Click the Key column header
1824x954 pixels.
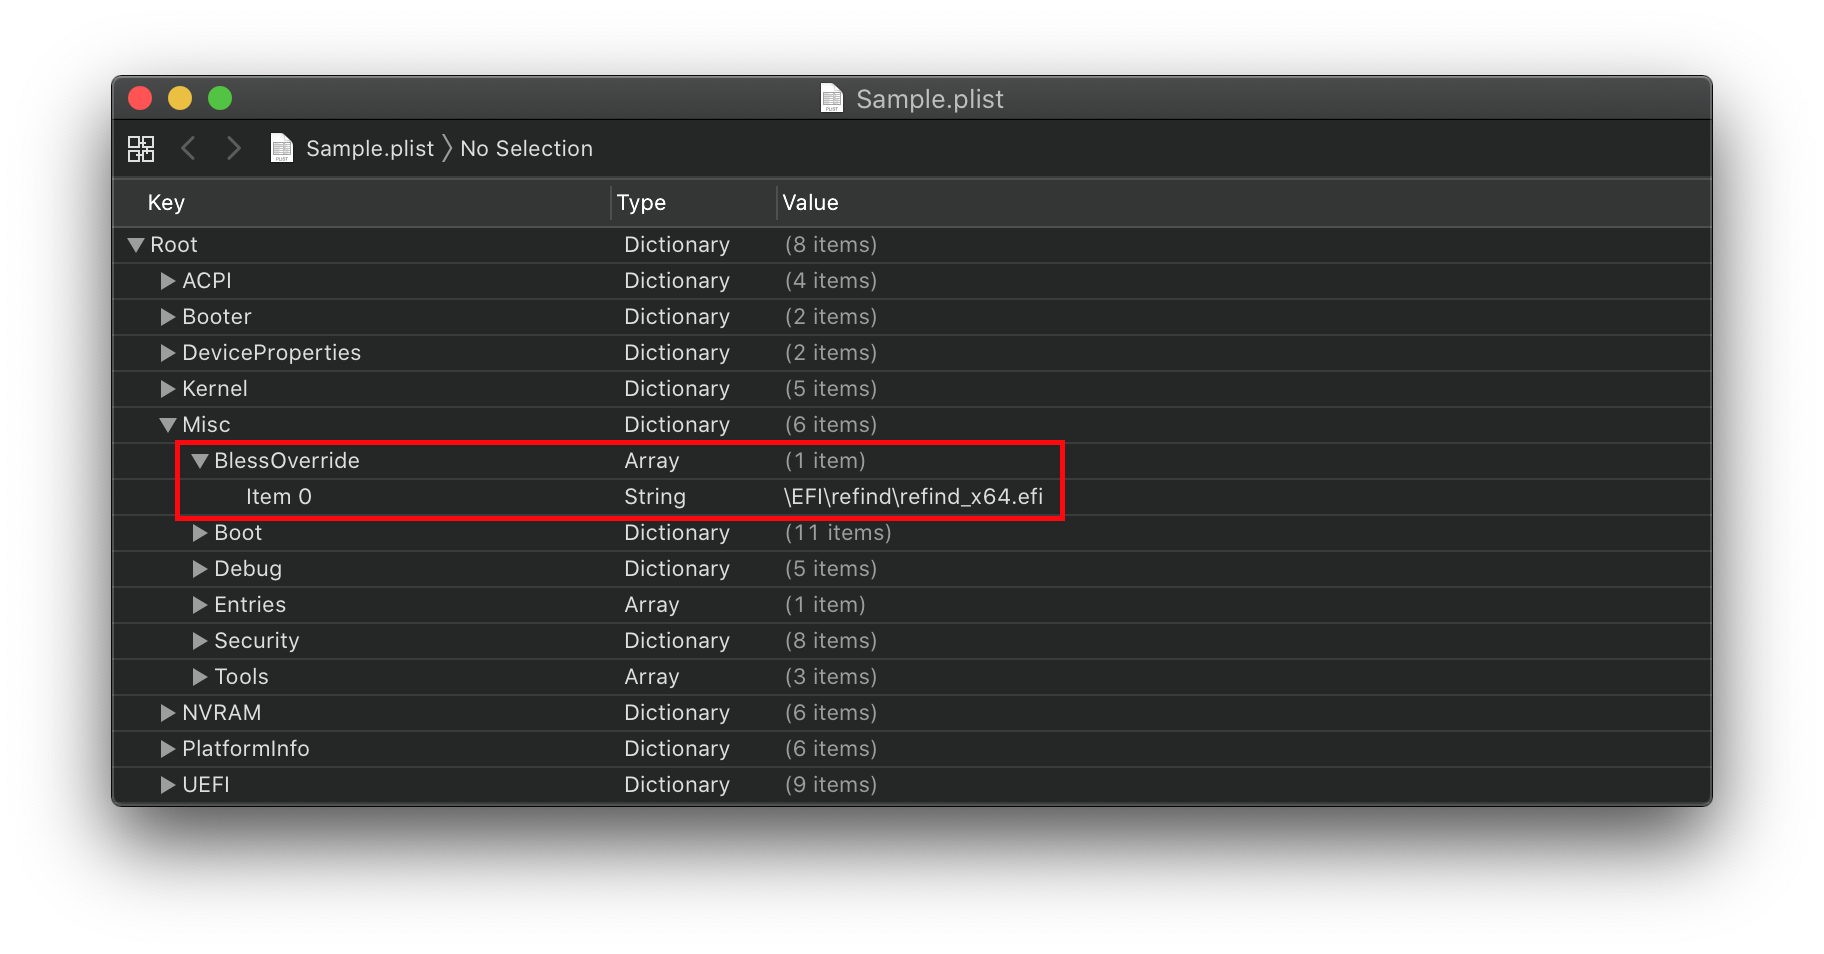tap(166, 203)
